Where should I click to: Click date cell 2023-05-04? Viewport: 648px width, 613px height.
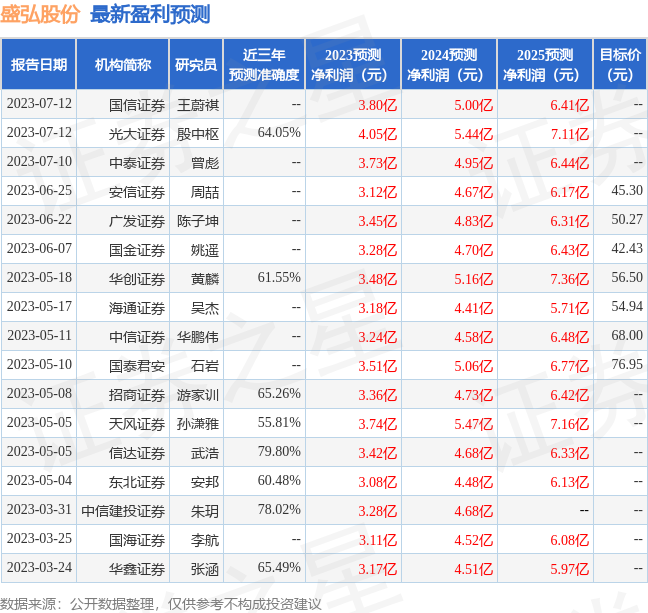[39, 480]
